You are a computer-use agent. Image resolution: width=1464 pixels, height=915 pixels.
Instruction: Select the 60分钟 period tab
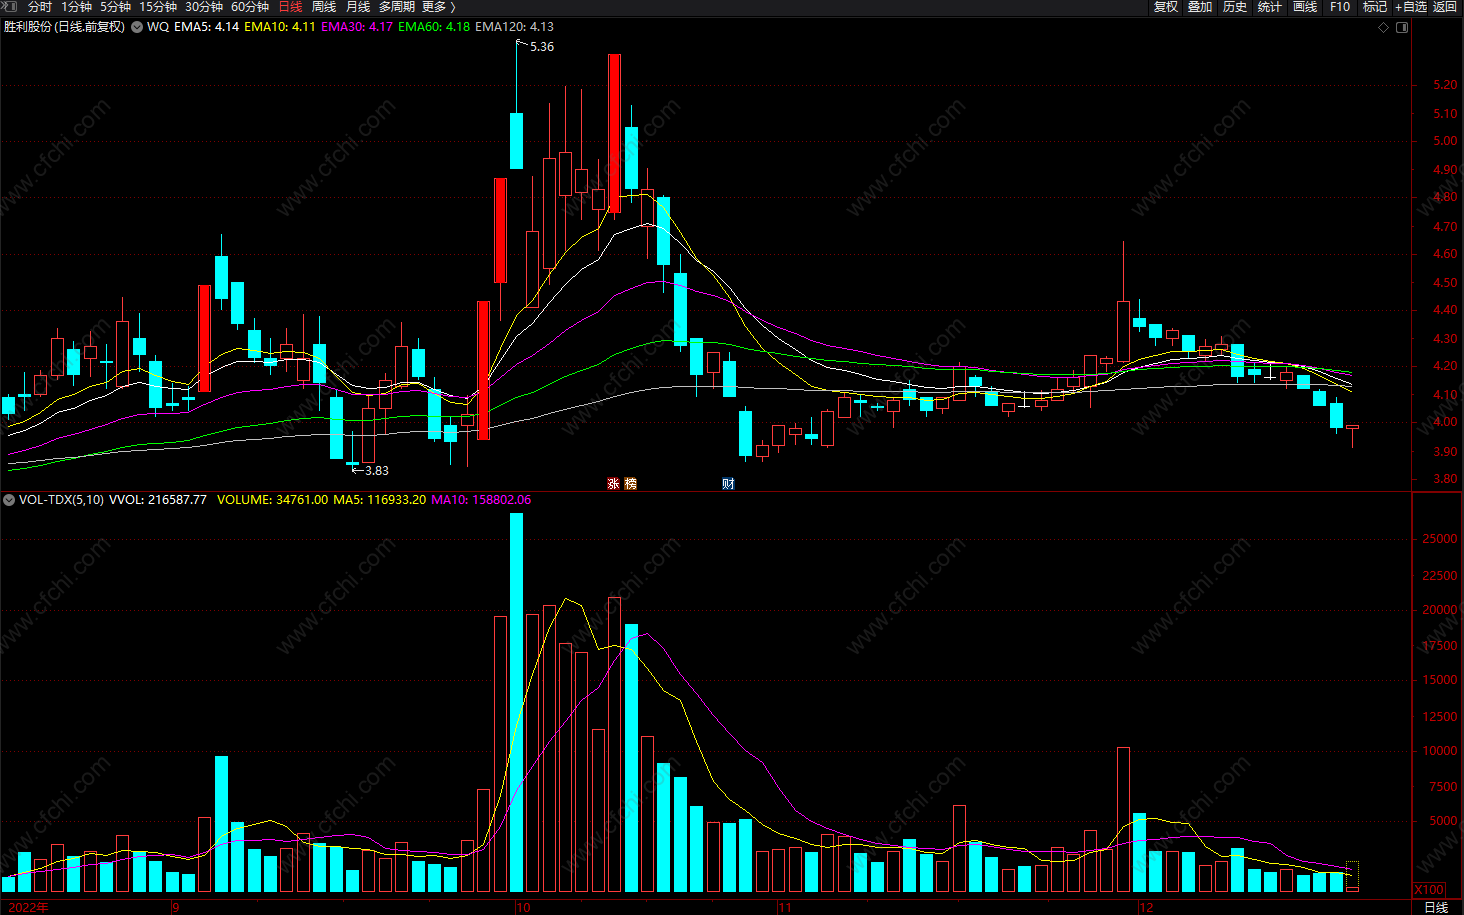(x=250, y=7)
